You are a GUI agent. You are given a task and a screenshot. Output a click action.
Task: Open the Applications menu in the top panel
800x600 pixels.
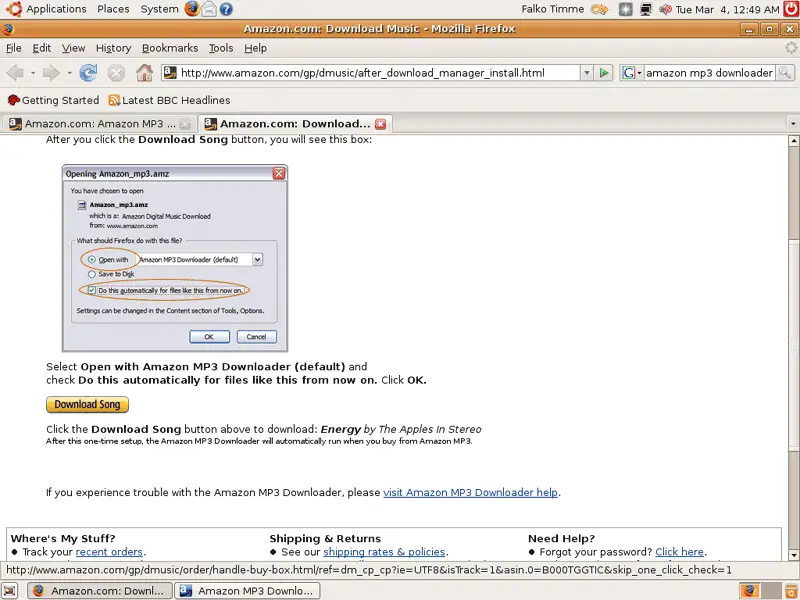[x=56, y=9]
